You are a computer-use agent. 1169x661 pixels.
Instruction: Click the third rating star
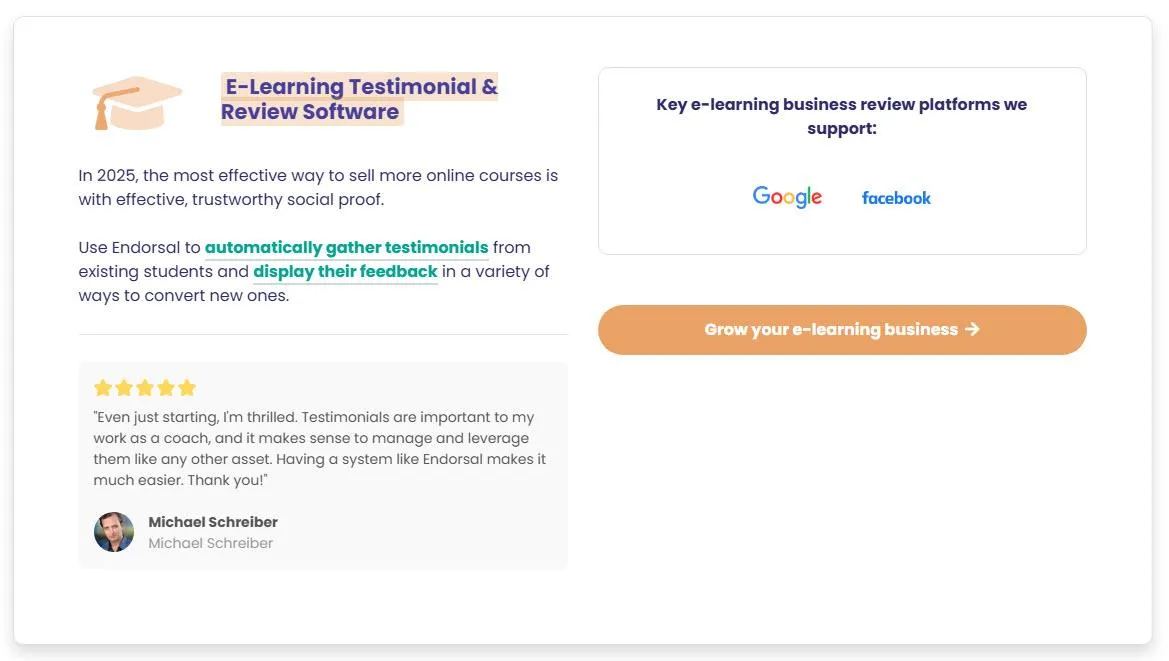coord(145,388)
